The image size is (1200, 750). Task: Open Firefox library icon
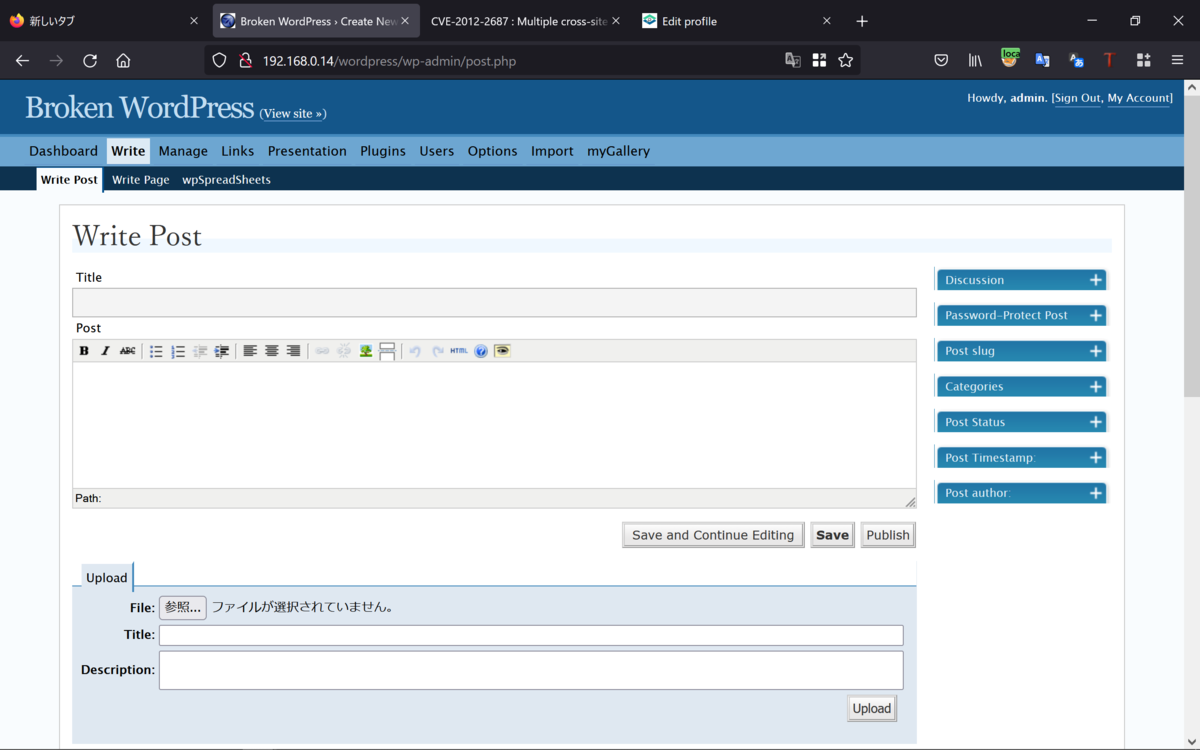tap(975, 61)
